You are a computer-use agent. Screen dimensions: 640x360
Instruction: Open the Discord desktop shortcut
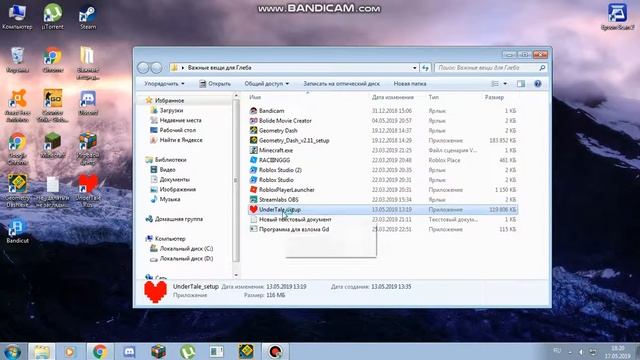88,103
